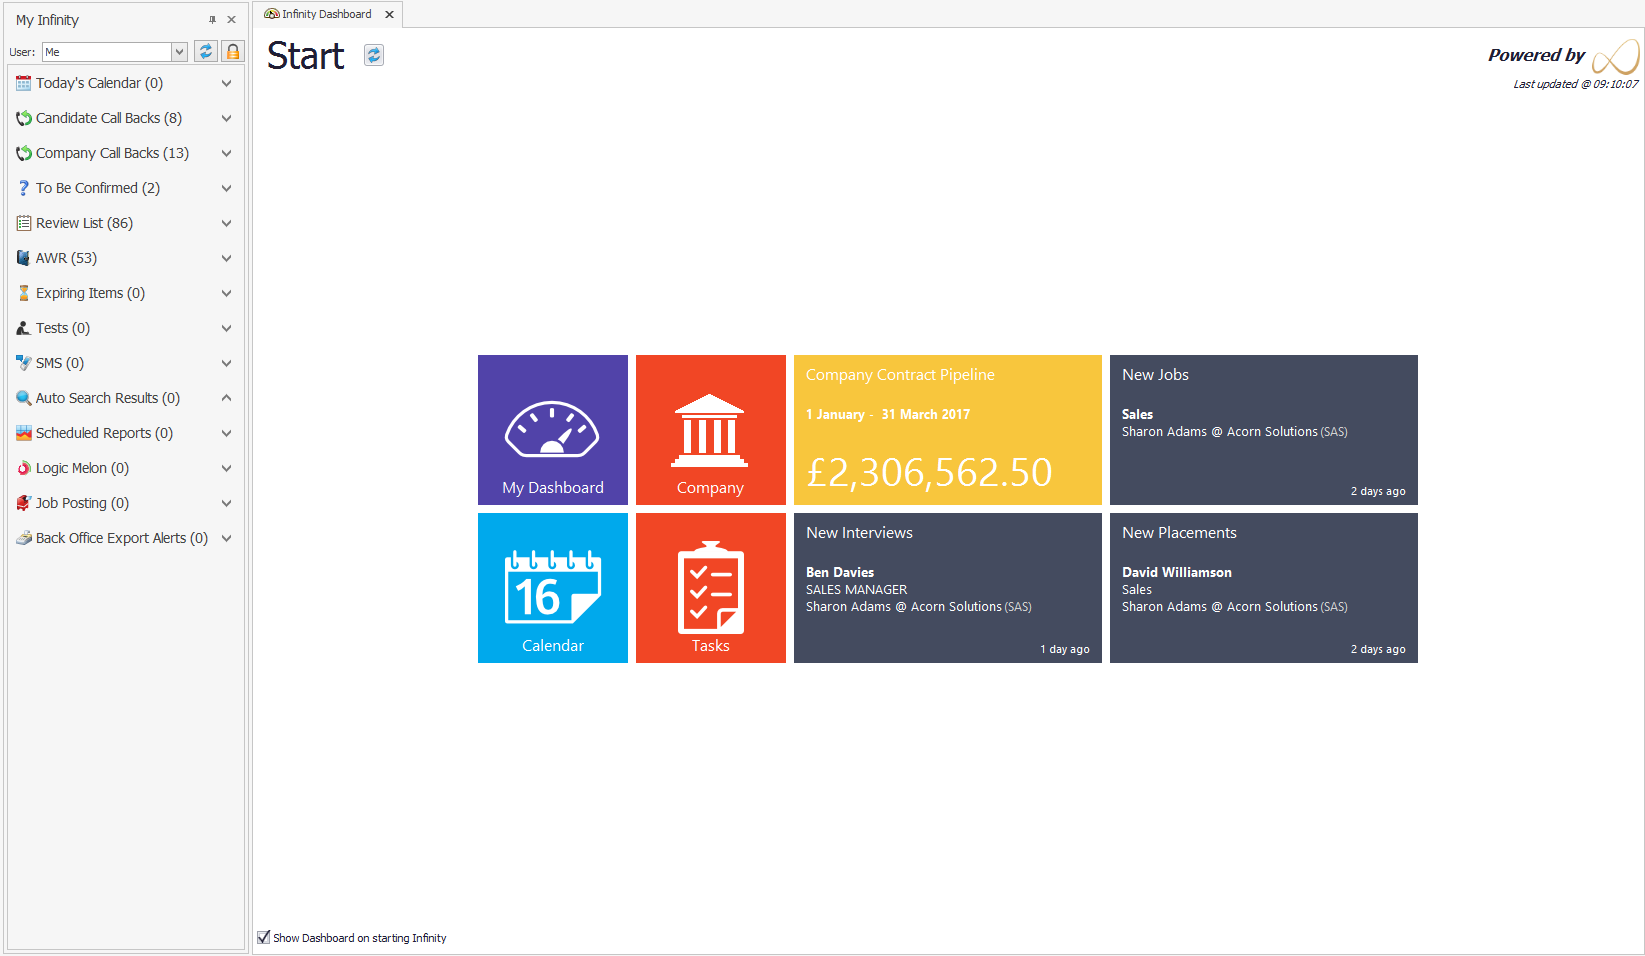Expand Job Posting section chevron
The width and height of the screenshot is (1645, 956).
coord(227,503)
